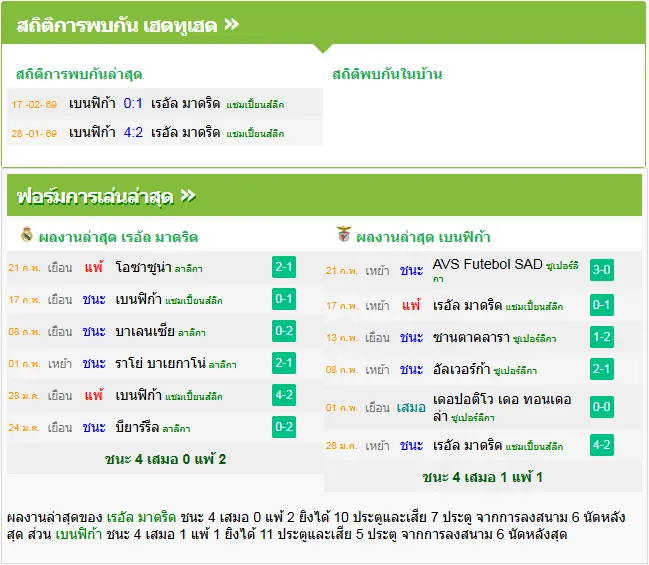The width and height of the screenshot is (649, 565).
Task: Click the 0:1 score in 17-02-69 match
Action: 133,103
